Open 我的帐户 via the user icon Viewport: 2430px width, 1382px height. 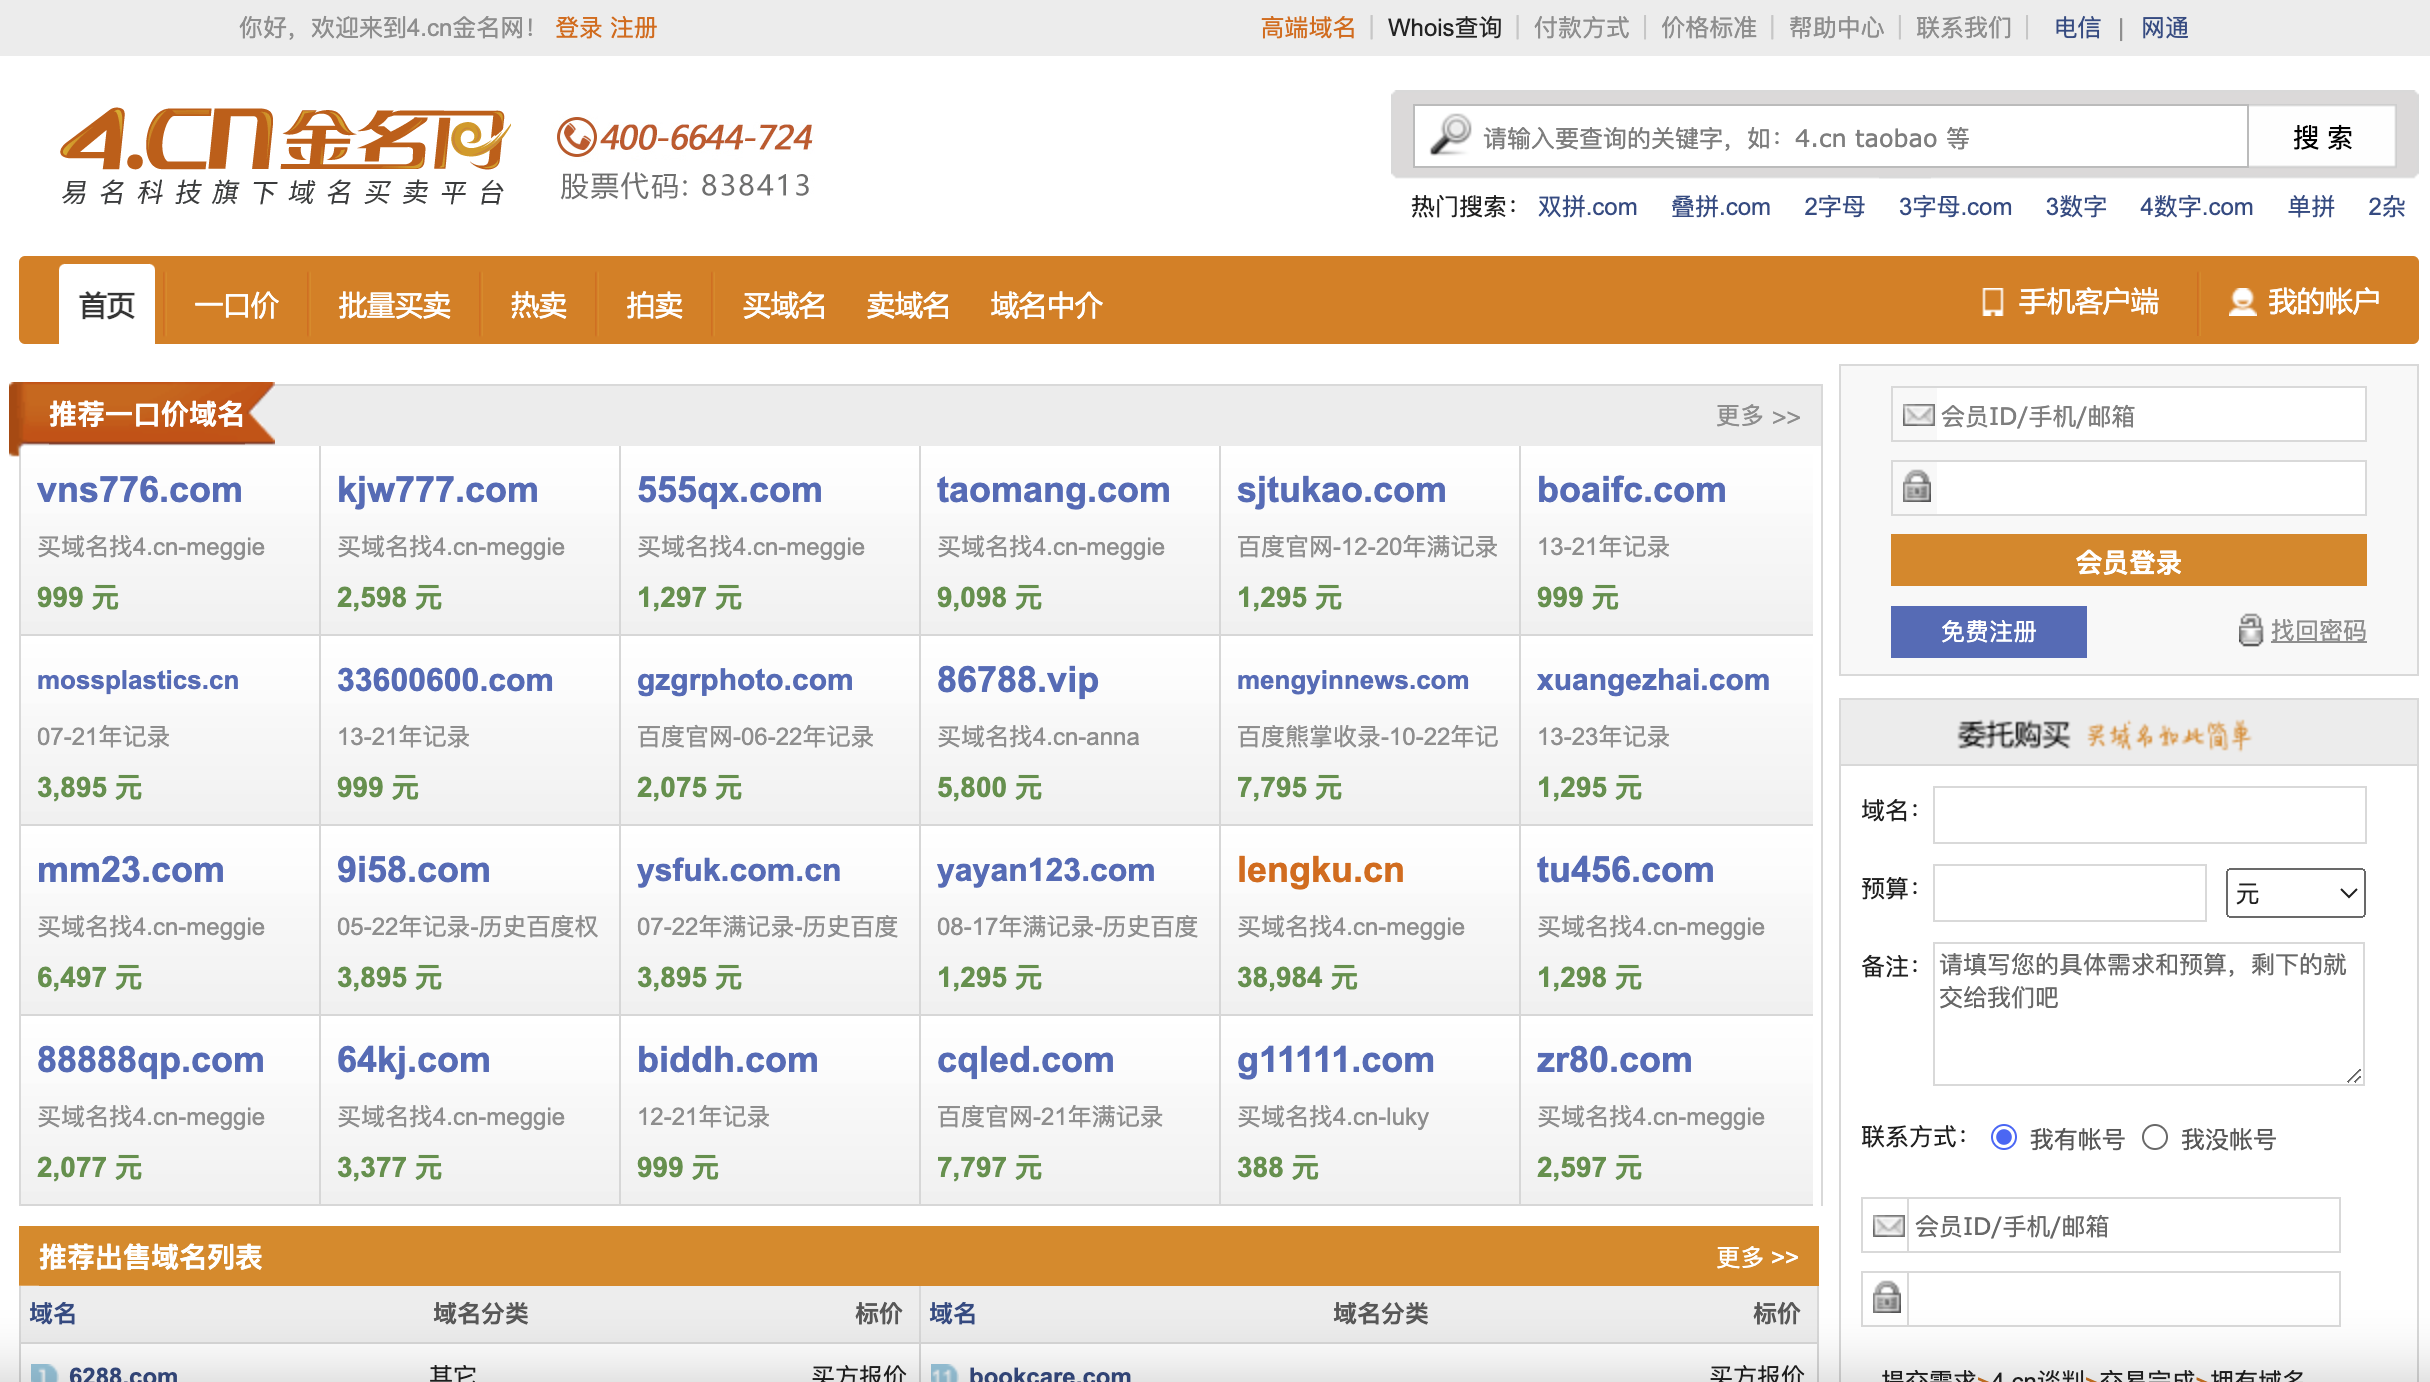[x=2242, y=302]
